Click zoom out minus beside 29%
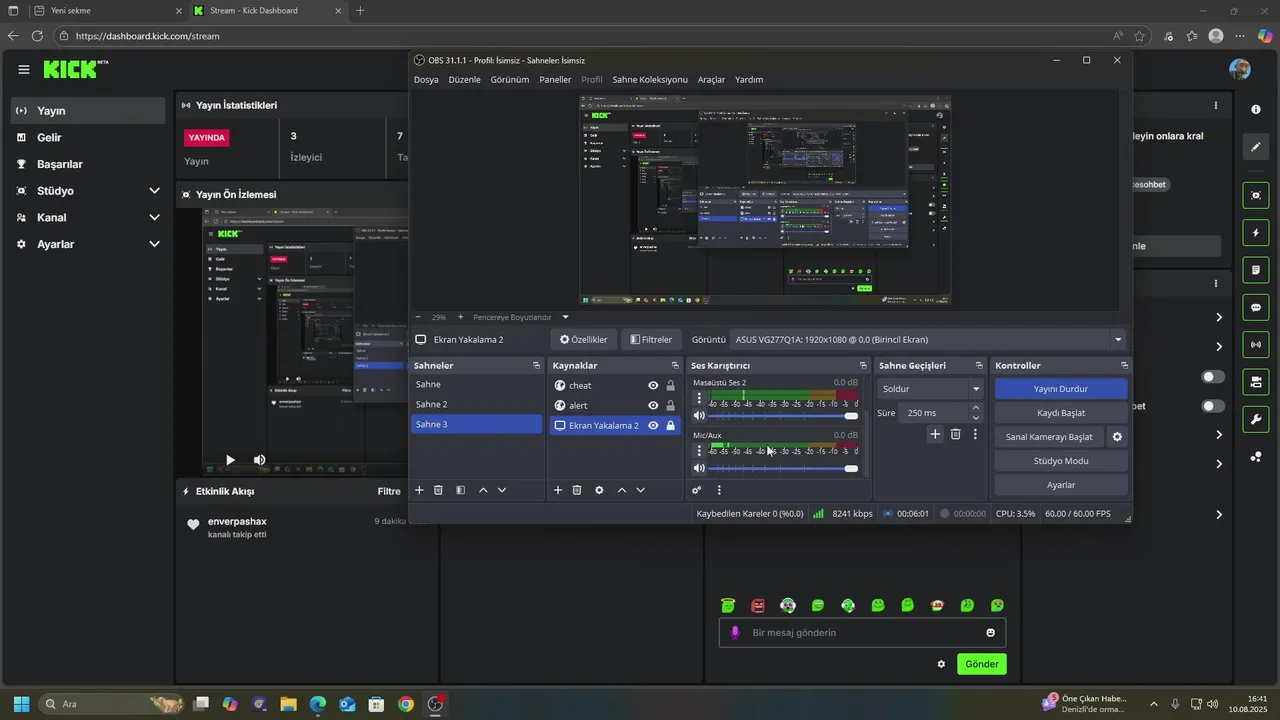1280x720 pixels. pos(418,317)
